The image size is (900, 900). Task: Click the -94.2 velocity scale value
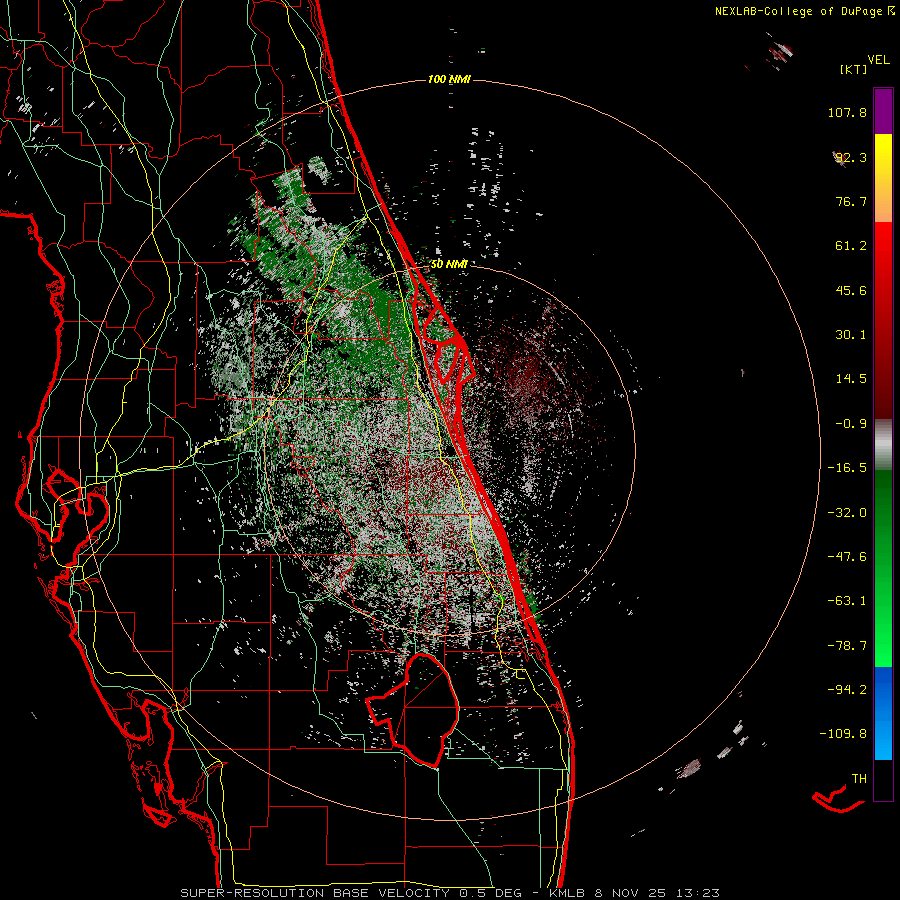click(x=847, y=689)
